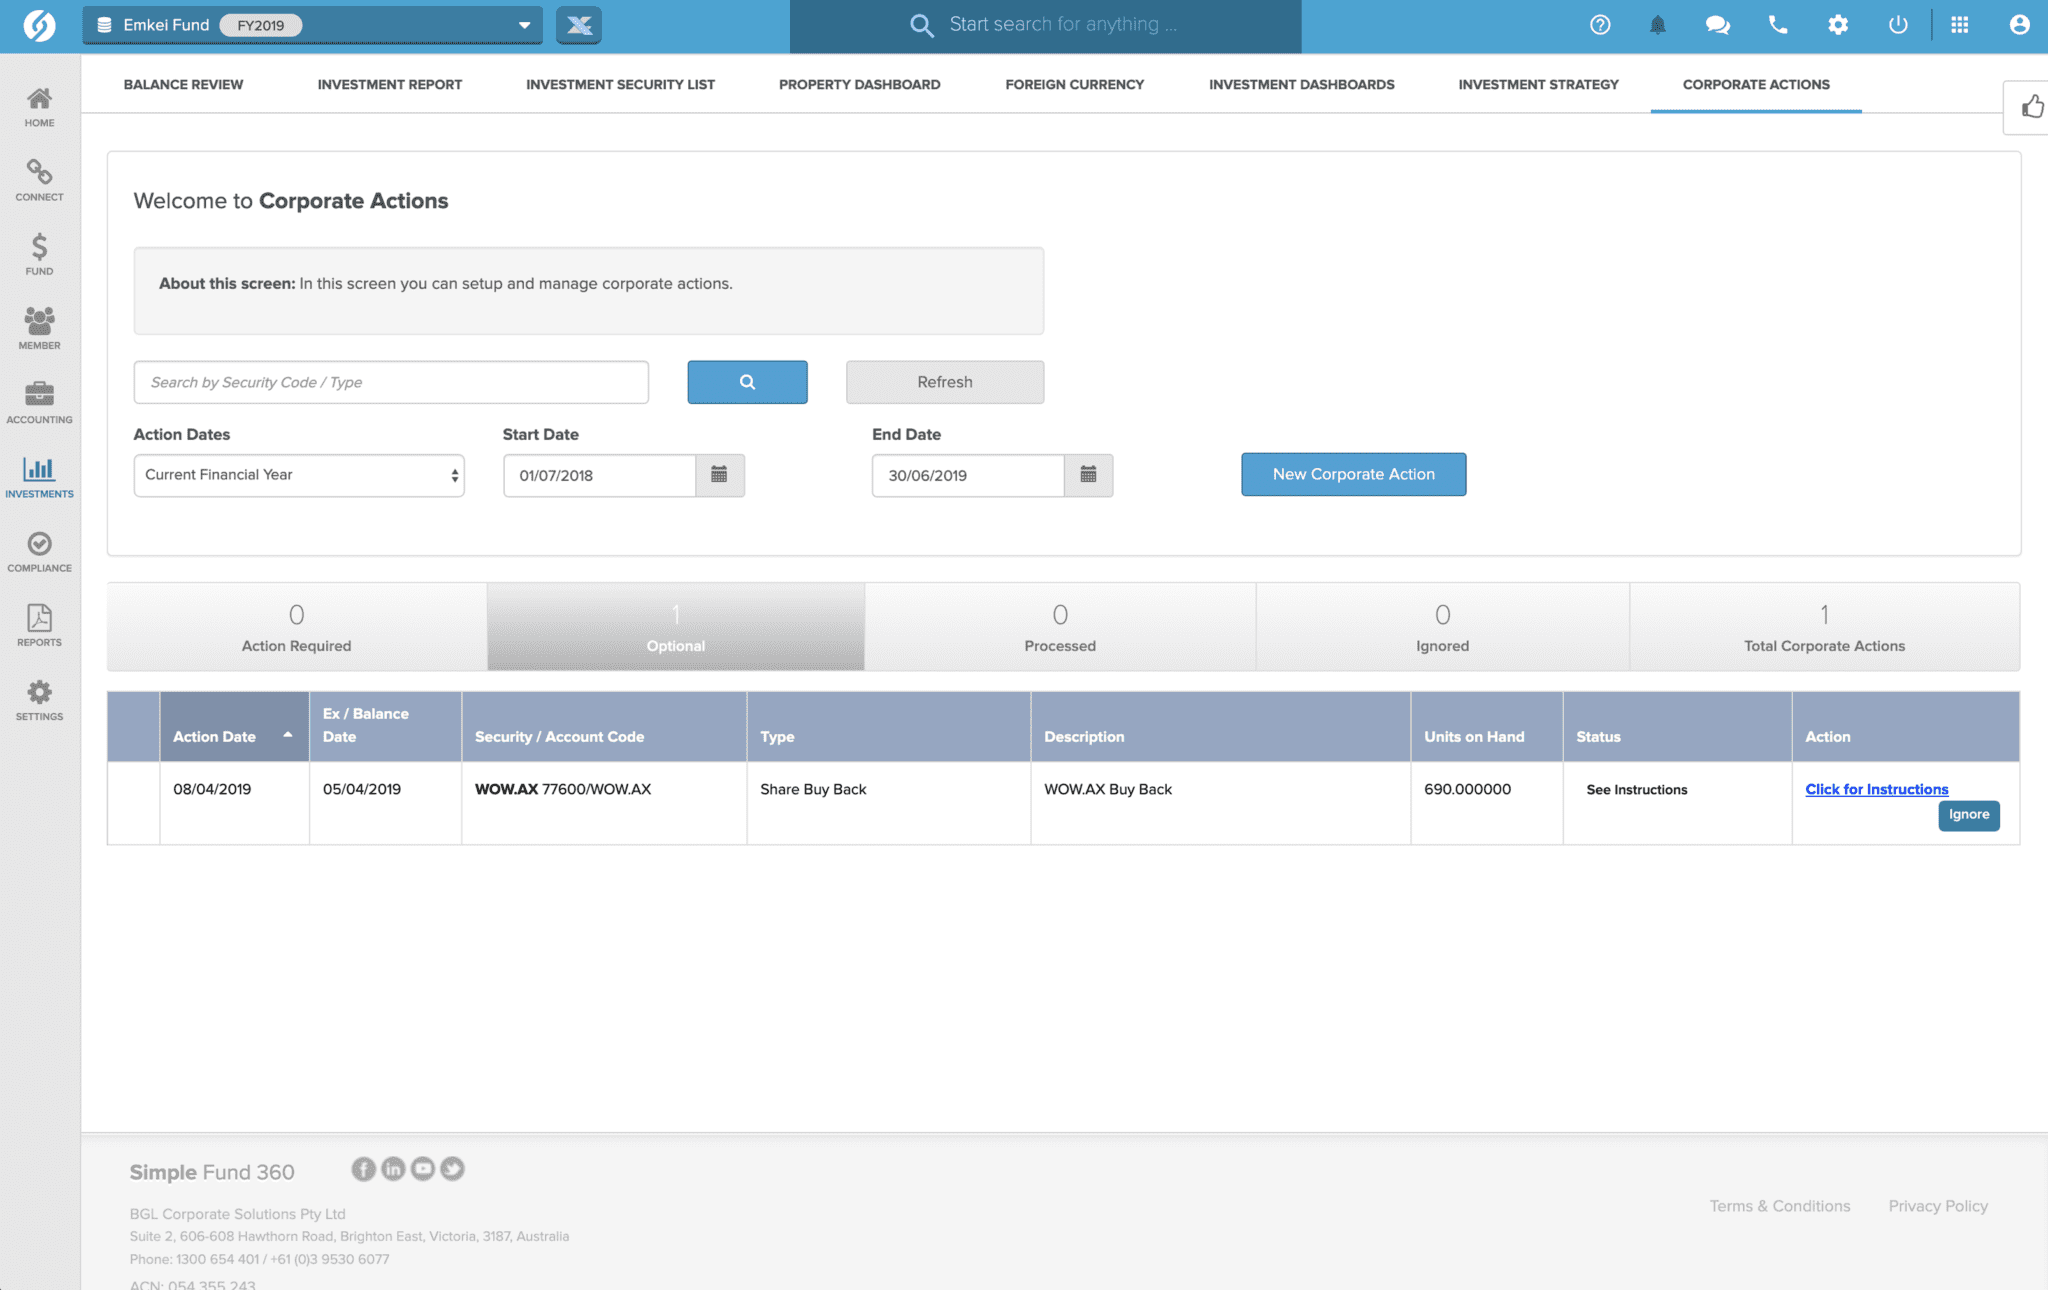This screenshot has width=2048, height=1290.
Task: Open the Action Dates dropdown
Action: [x=298, y=475]
